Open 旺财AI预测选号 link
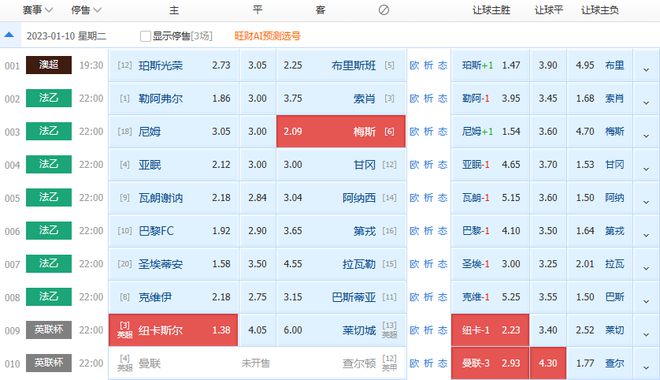The image size is (660, 380). [267, 36]
